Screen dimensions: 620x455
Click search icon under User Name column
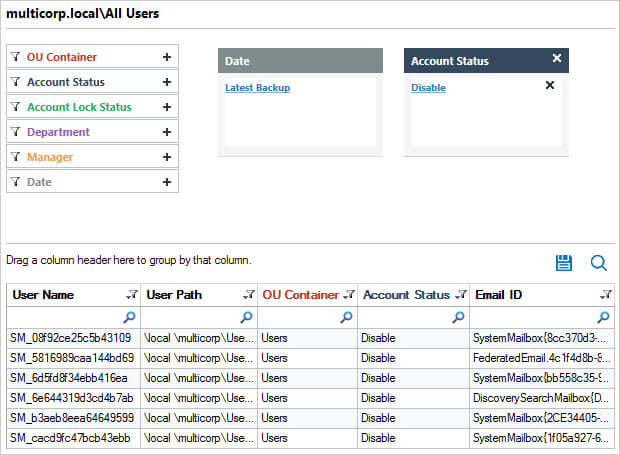(129, 317)
